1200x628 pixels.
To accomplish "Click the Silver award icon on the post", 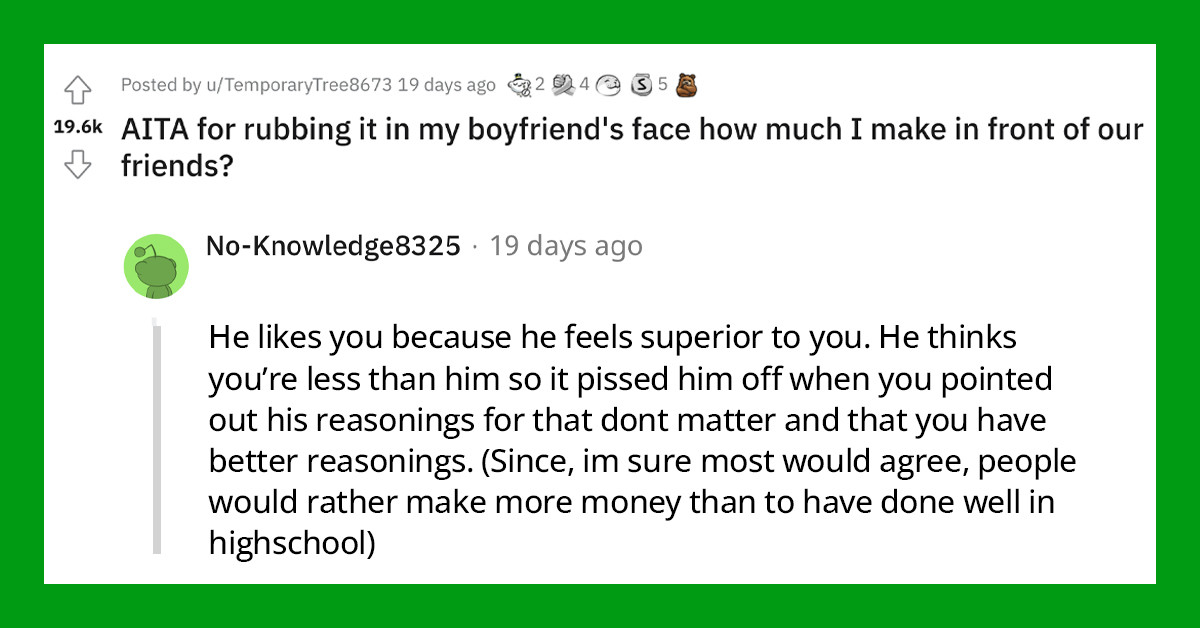I will click(x=640, y=85).
